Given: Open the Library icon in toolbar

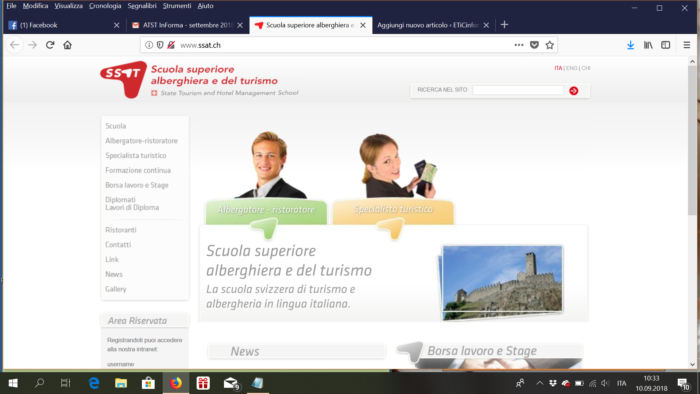Looking at the screenshot, I should tap(648, 45).
